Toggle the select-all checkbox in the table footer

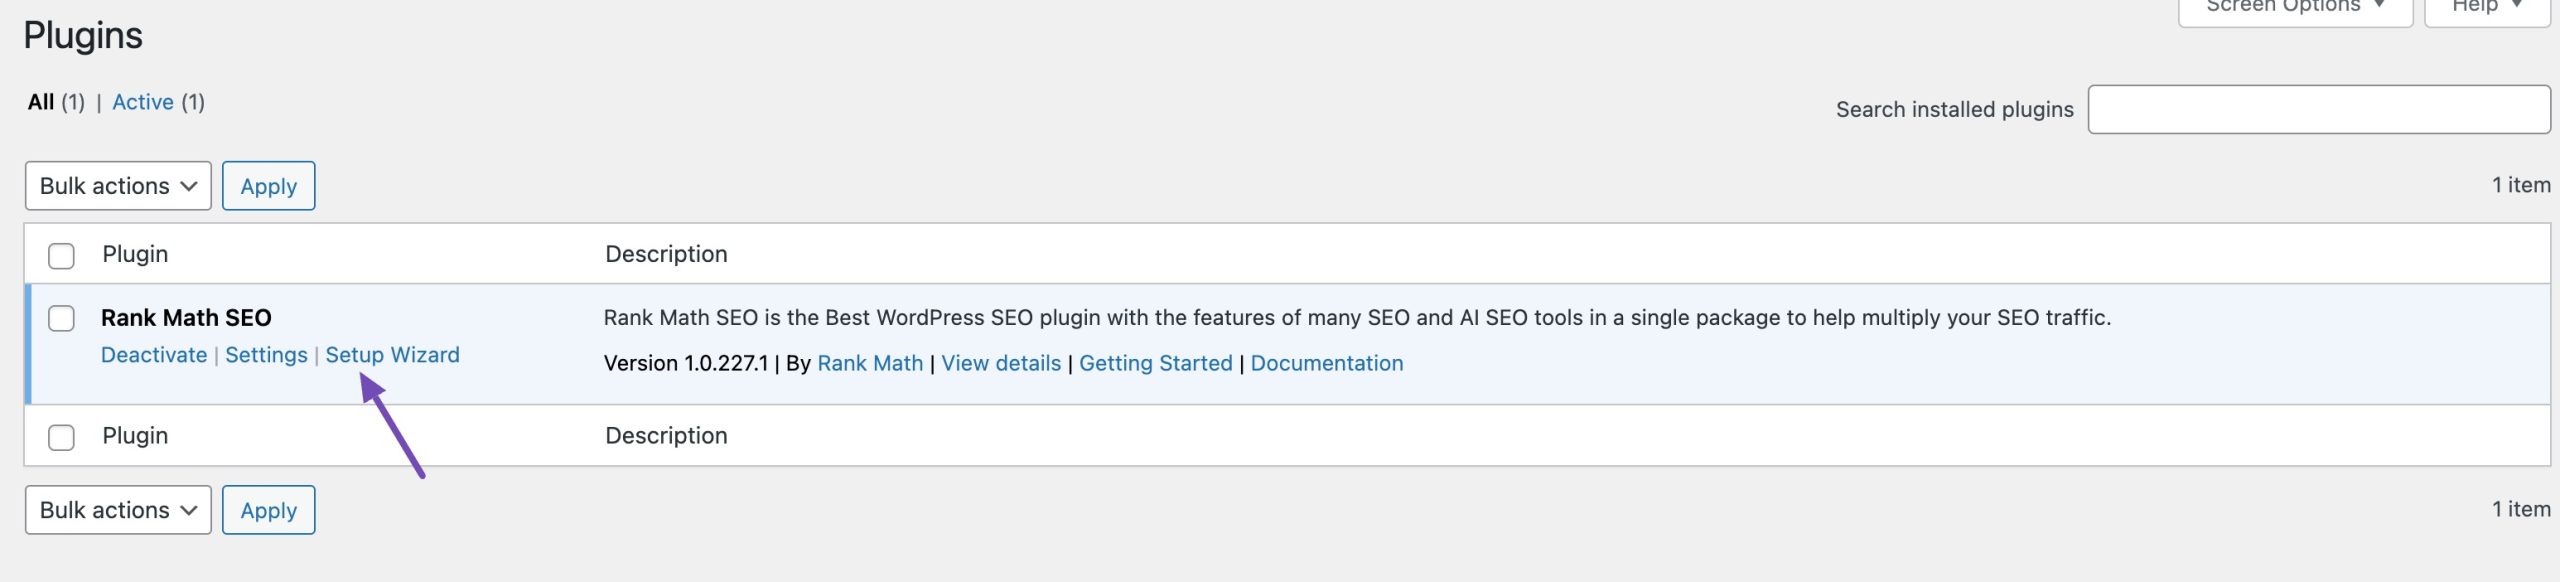click(x=61, y=438)
